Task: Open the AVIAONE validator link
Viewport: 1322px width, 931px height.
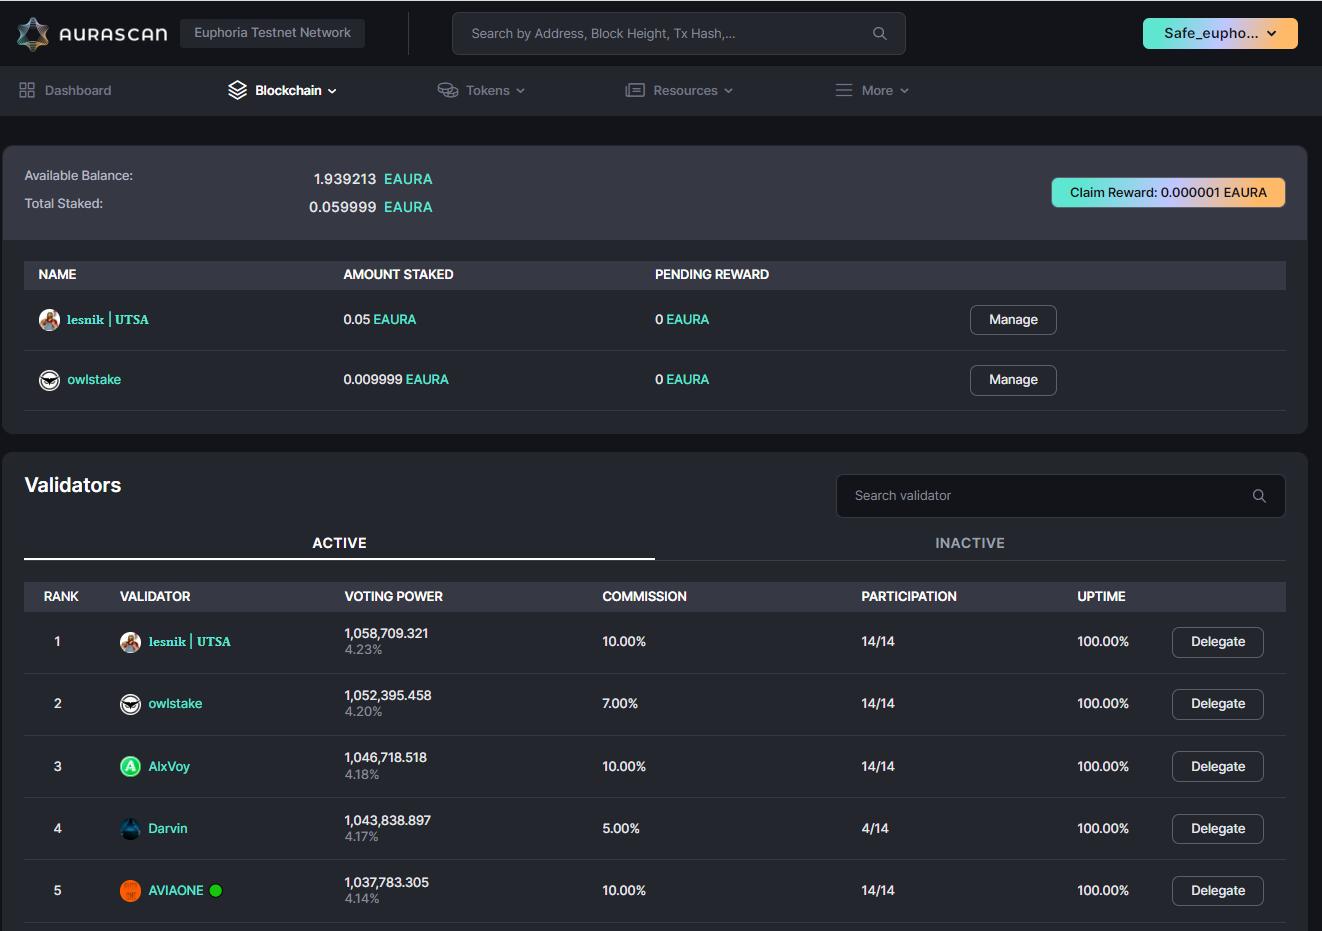Action: (x=176, y=891)
